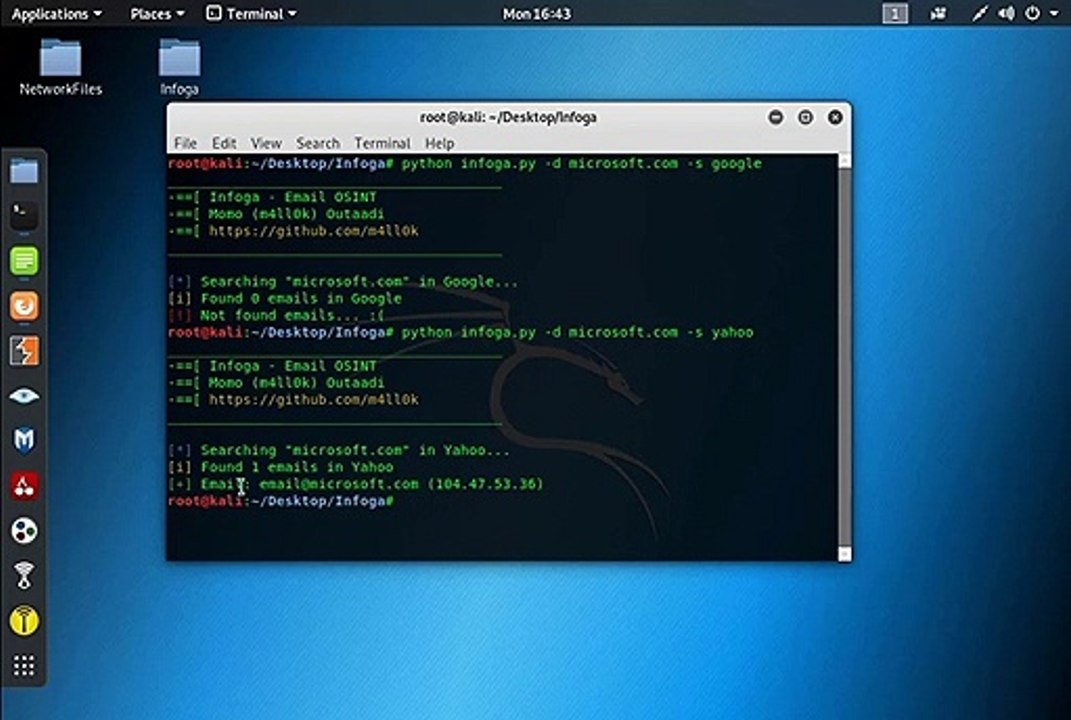Open the terminal View menu
The width and height of the screenshot is (1071, 720).
tap(266, 143)
